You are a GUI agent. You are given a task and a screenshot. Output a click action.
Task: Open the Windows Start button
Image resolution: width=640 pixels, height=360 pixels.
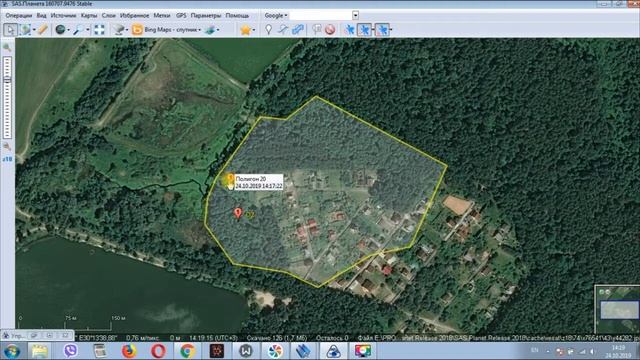11,351
